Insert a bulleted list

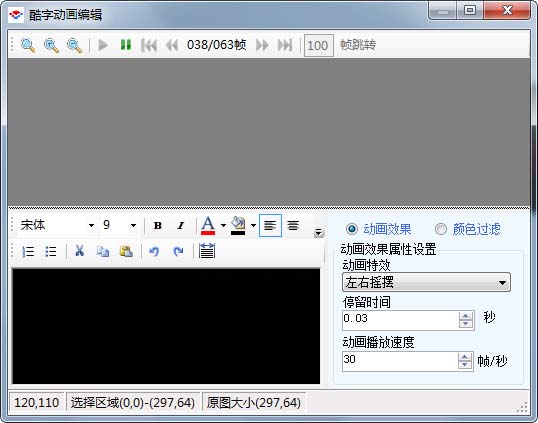pyautogui.click(x=51, y=251)
